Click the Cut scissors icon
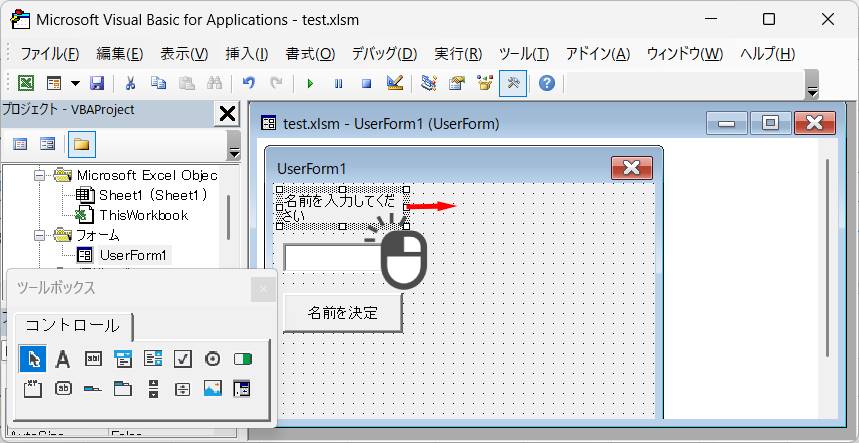 click(130, 83)
